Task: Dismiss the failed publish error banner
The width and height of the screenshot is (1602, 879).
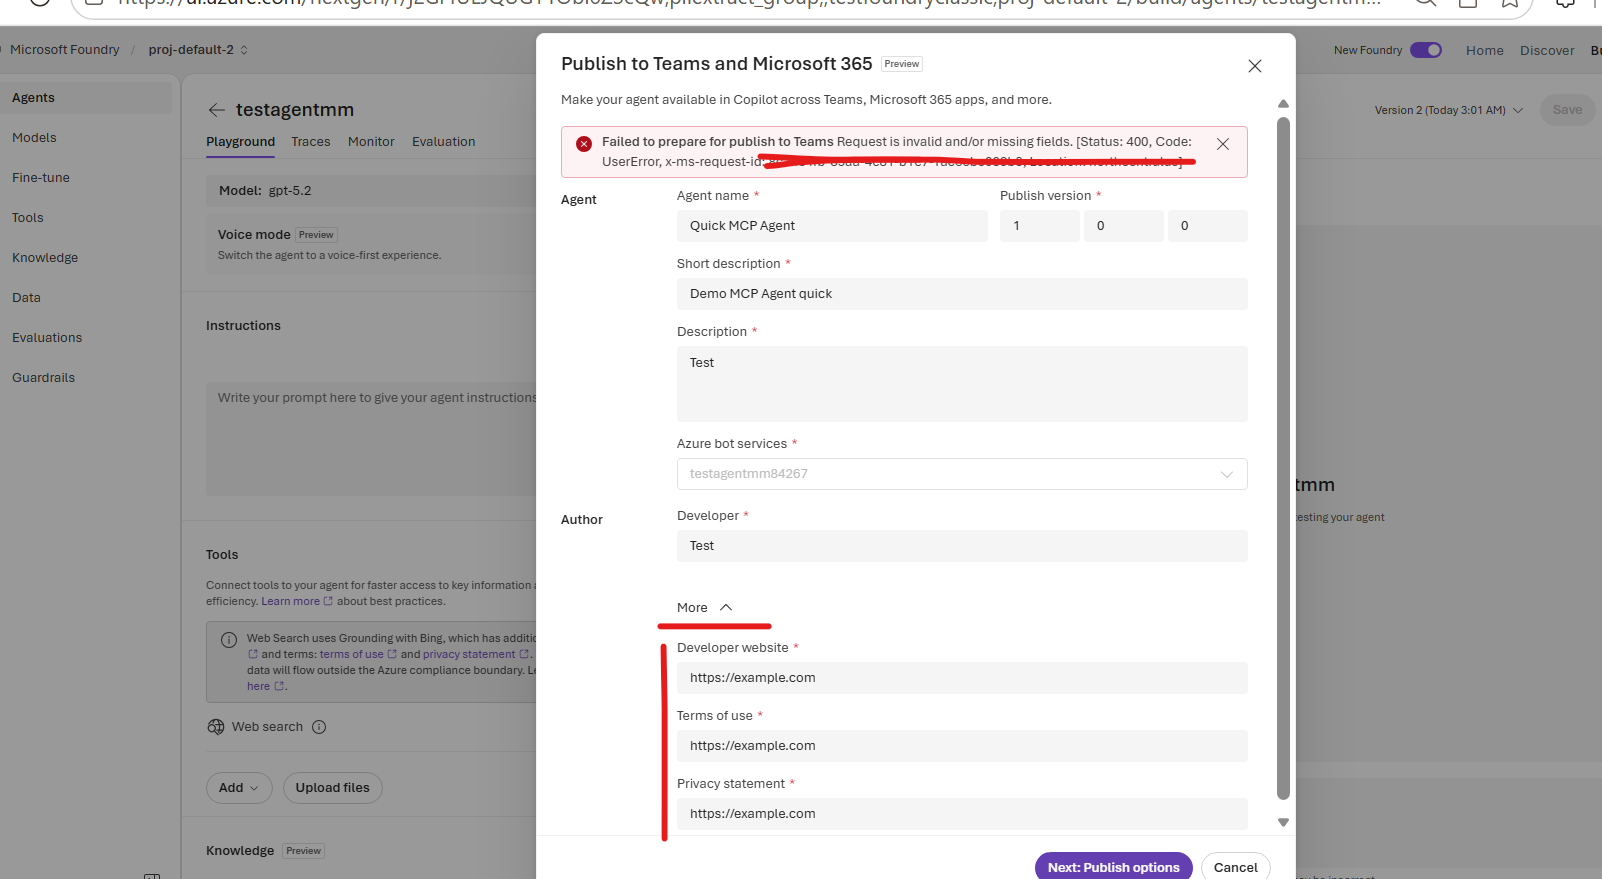Action: pyautogui.click(x=1222, y=144)
